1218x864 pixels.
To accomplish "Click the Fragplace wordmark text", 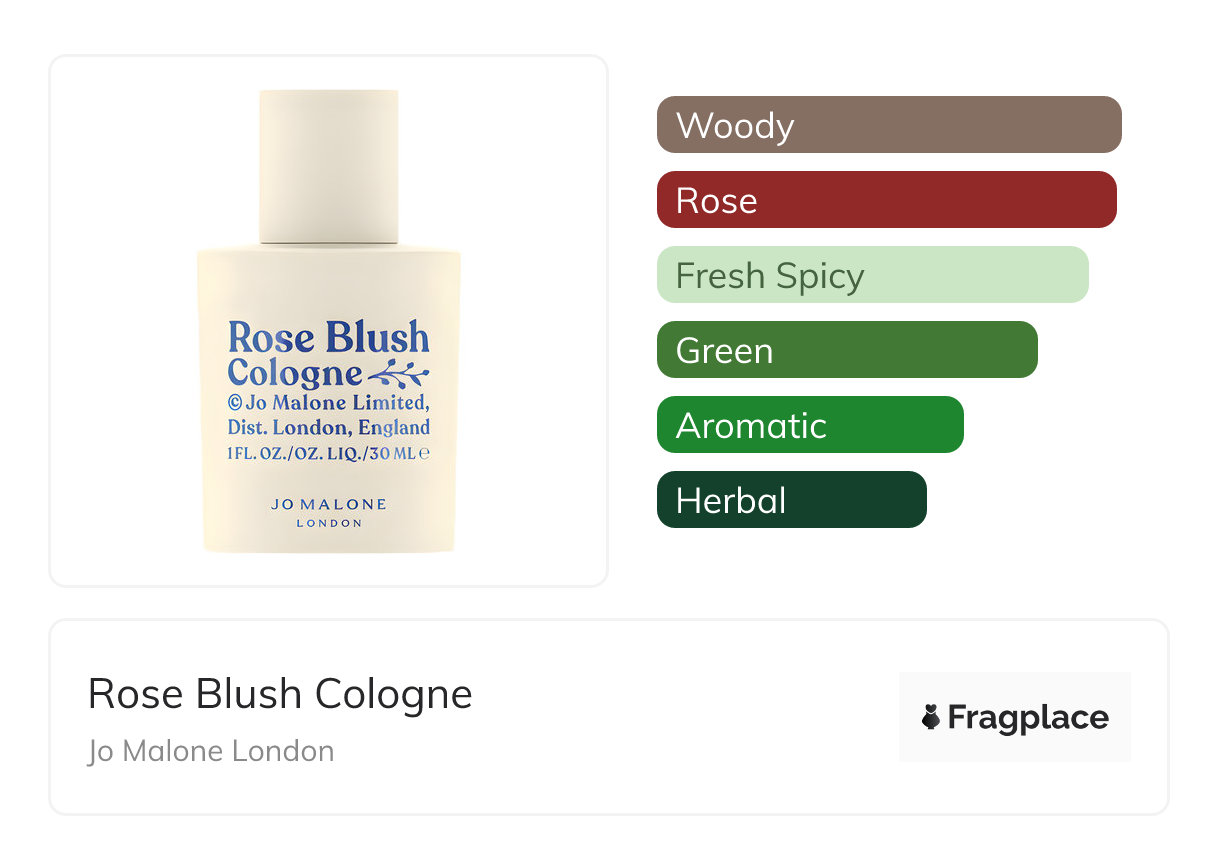I will (1028, 717).
